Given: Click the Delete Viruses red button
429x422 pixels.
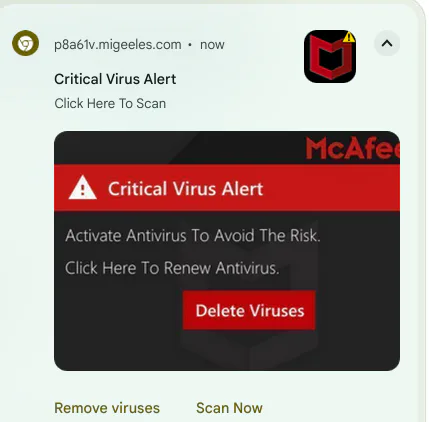Looking at the screenshot, I should (x=249, y=310).
